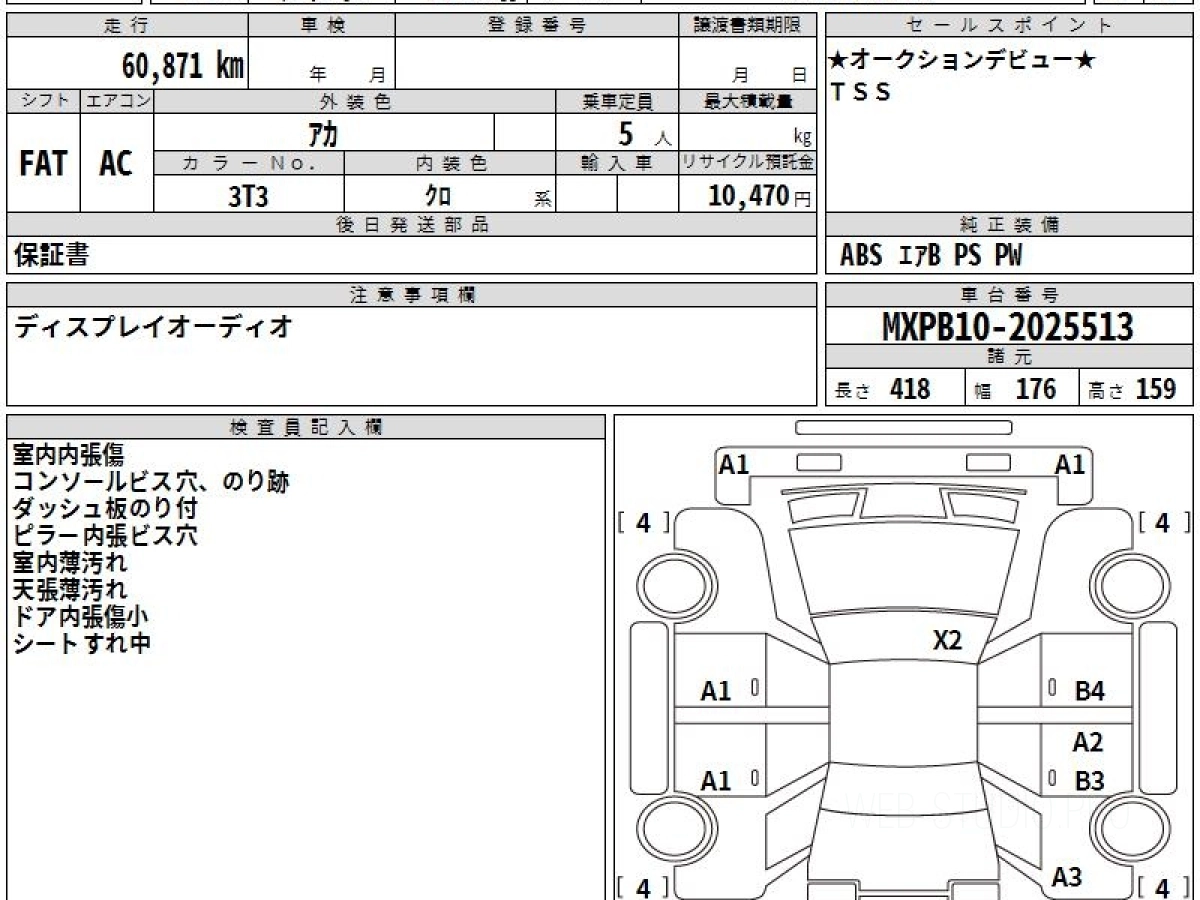Click the A3 mark on the rear fender
The height and width of the screenshot is (900, 1200).
tap(1067, 877)
